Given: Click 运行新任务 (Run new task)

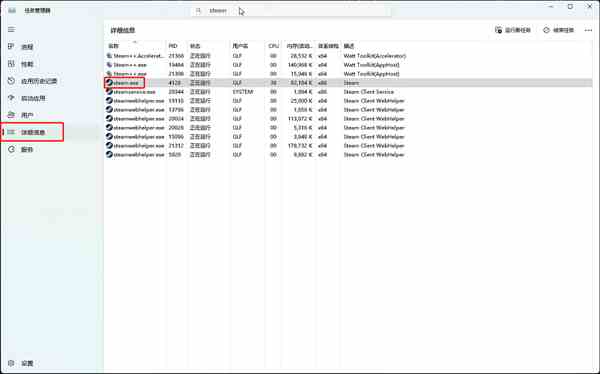Looking at the screenshot, I should tap(513, 30).
